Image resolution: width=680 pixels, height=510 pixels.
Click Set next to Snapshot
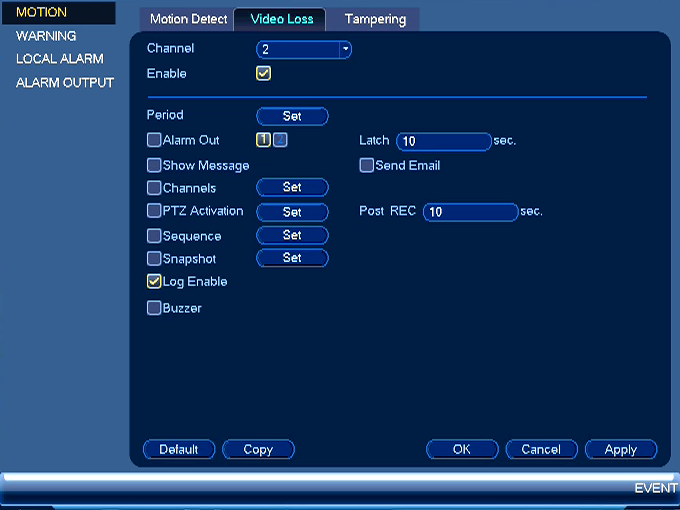292,258
